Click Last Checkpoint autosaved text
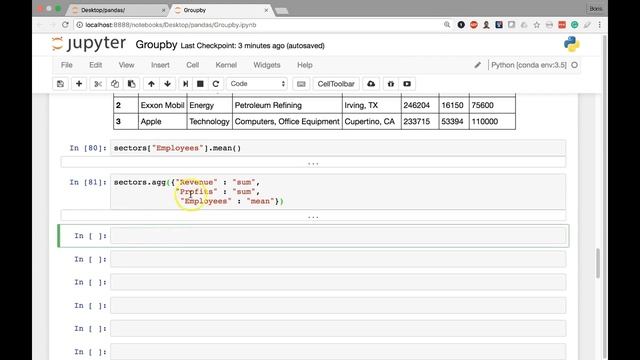Image resolution: width=640 pixels, height=360 pixels. 252,46
